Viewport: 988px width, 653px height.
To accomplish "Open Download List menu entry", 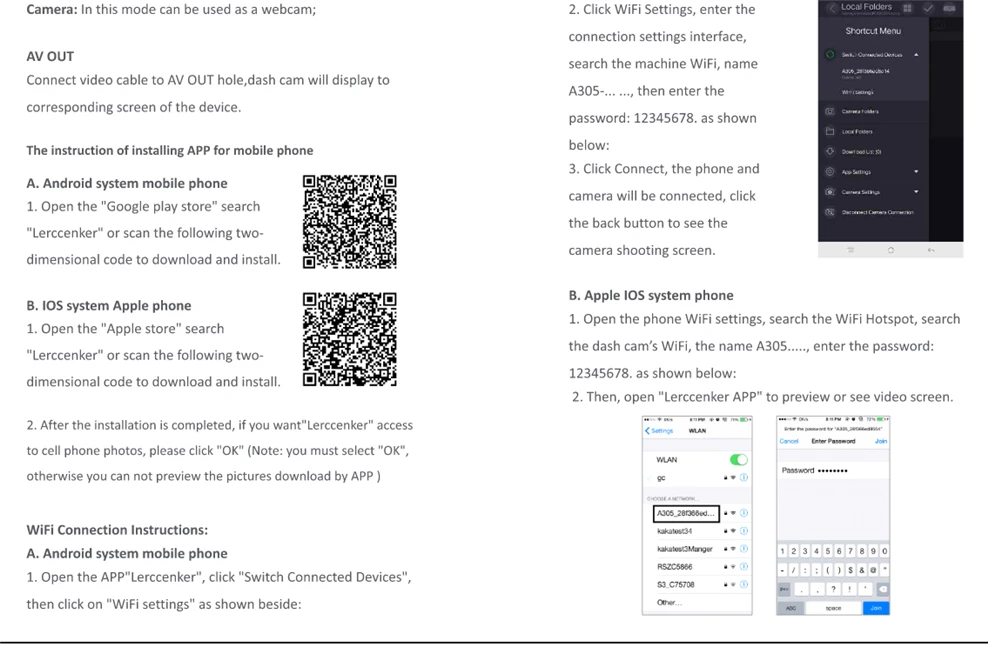I will coord(861,152).
